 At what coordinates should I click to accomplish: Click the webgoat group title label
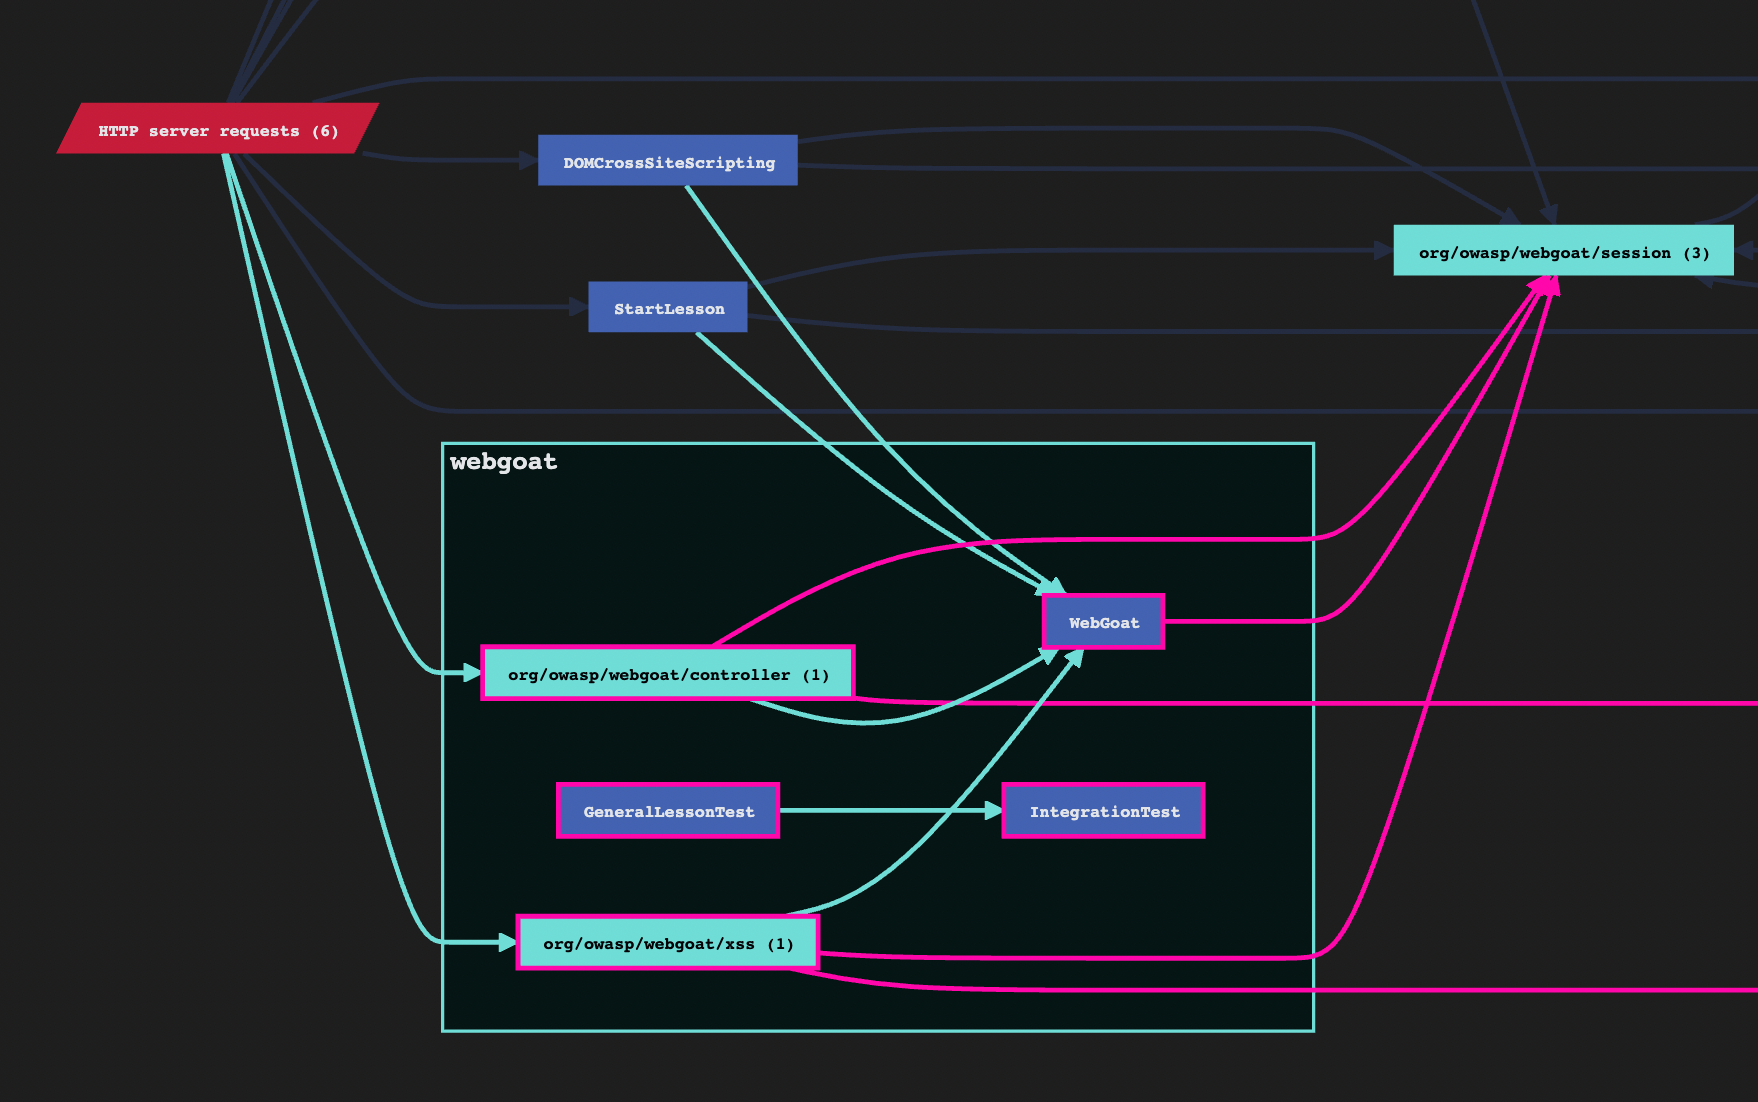503,461
